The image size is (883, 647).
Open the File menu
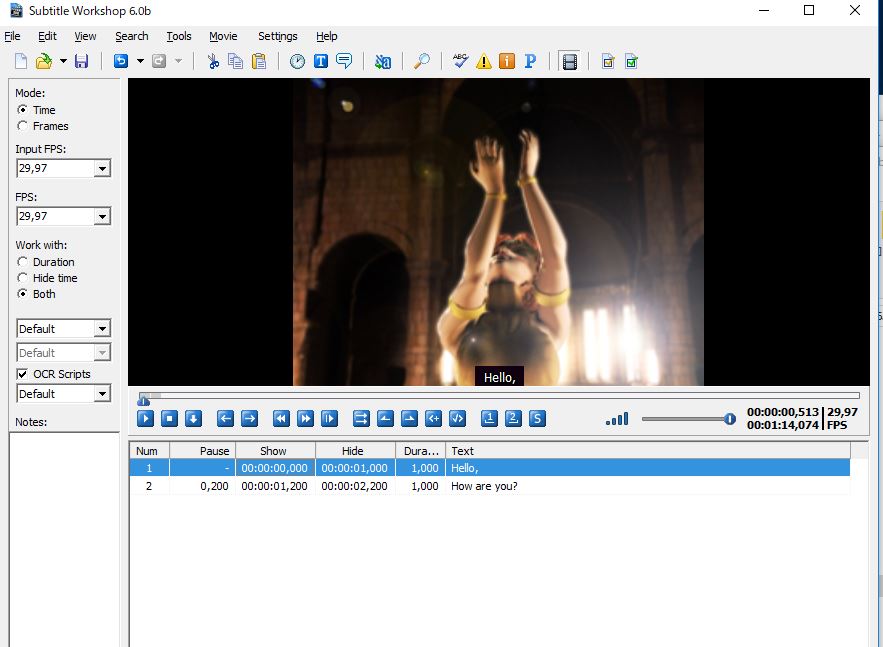click(12, 36)
